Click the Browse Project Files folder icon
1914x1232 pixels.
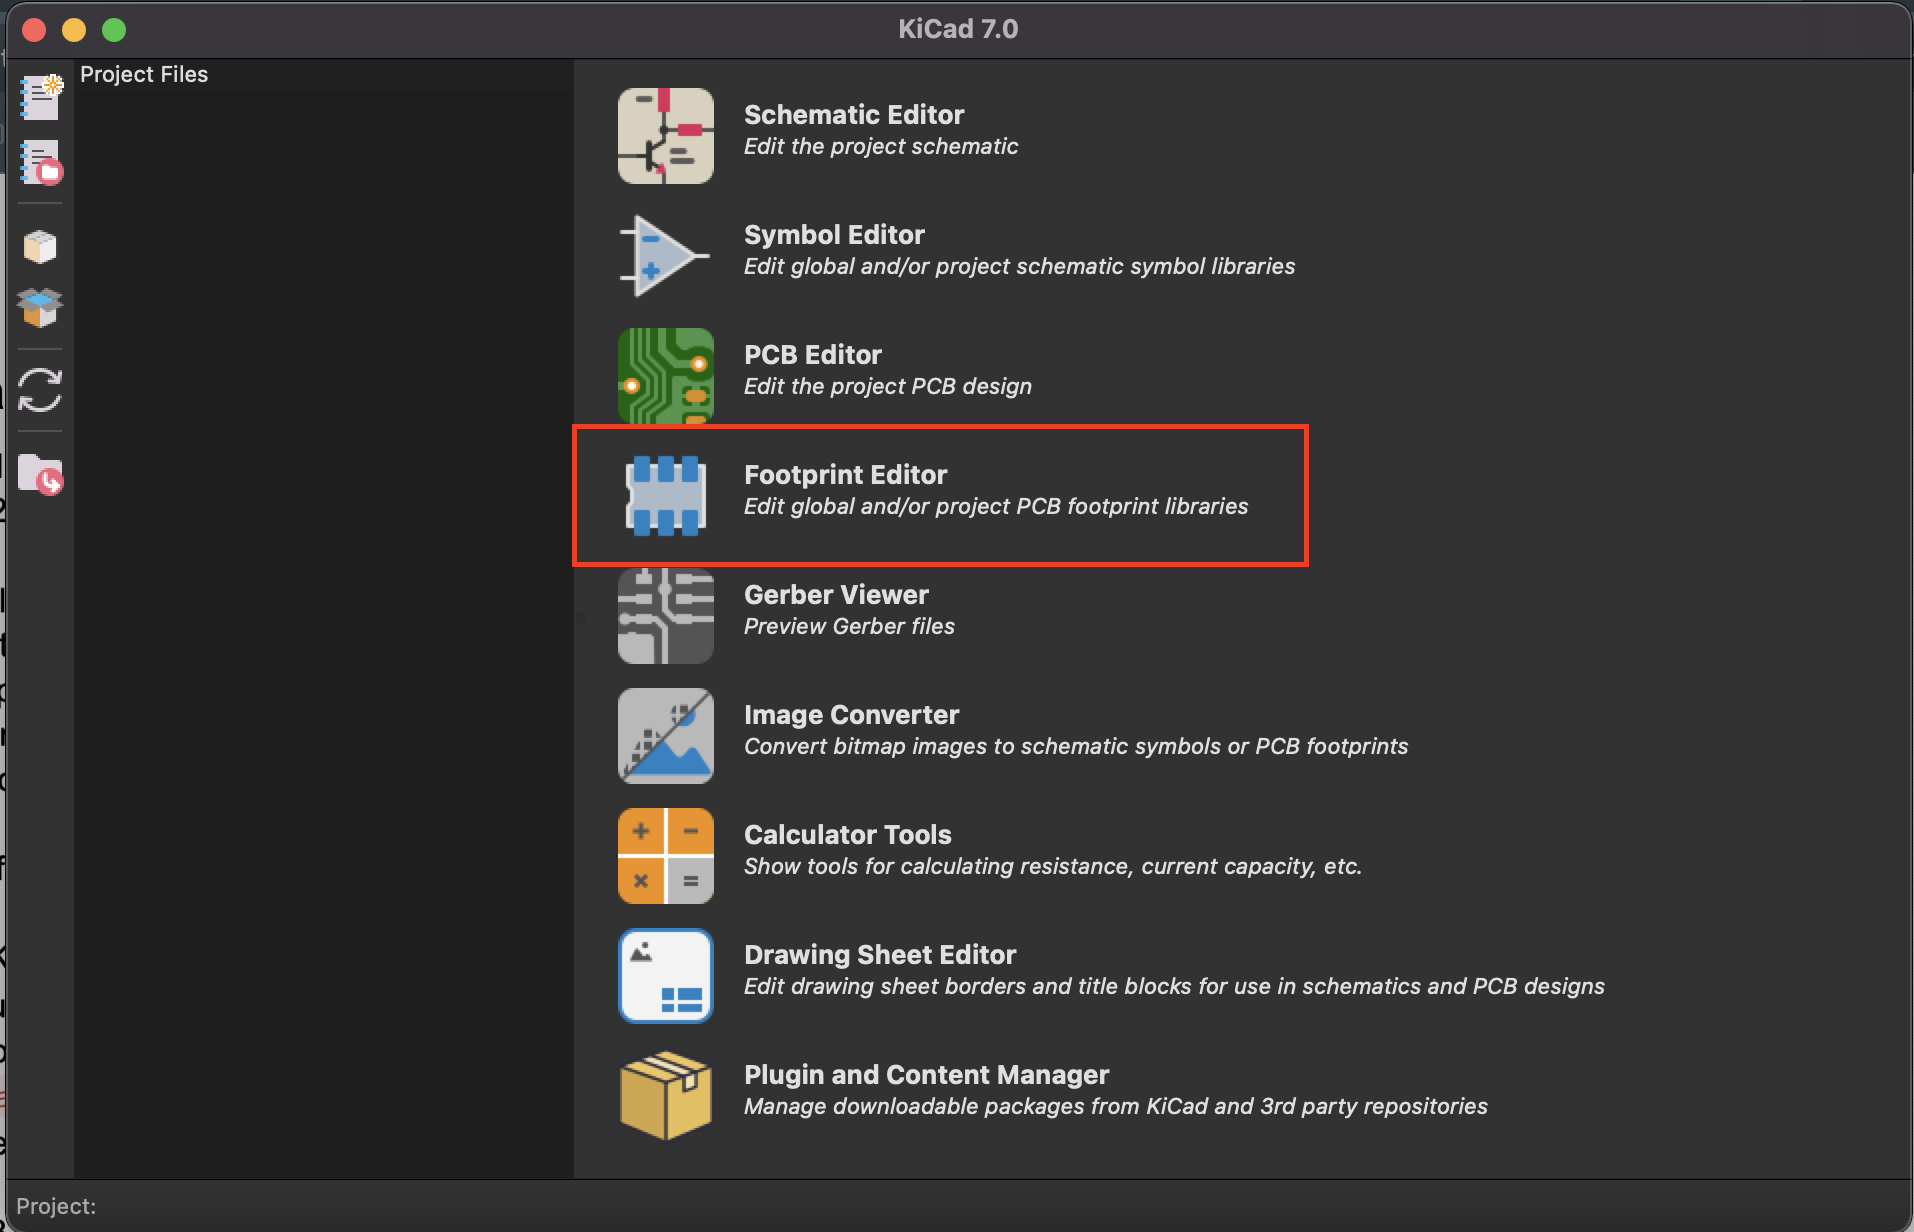(x=41, y=473)
